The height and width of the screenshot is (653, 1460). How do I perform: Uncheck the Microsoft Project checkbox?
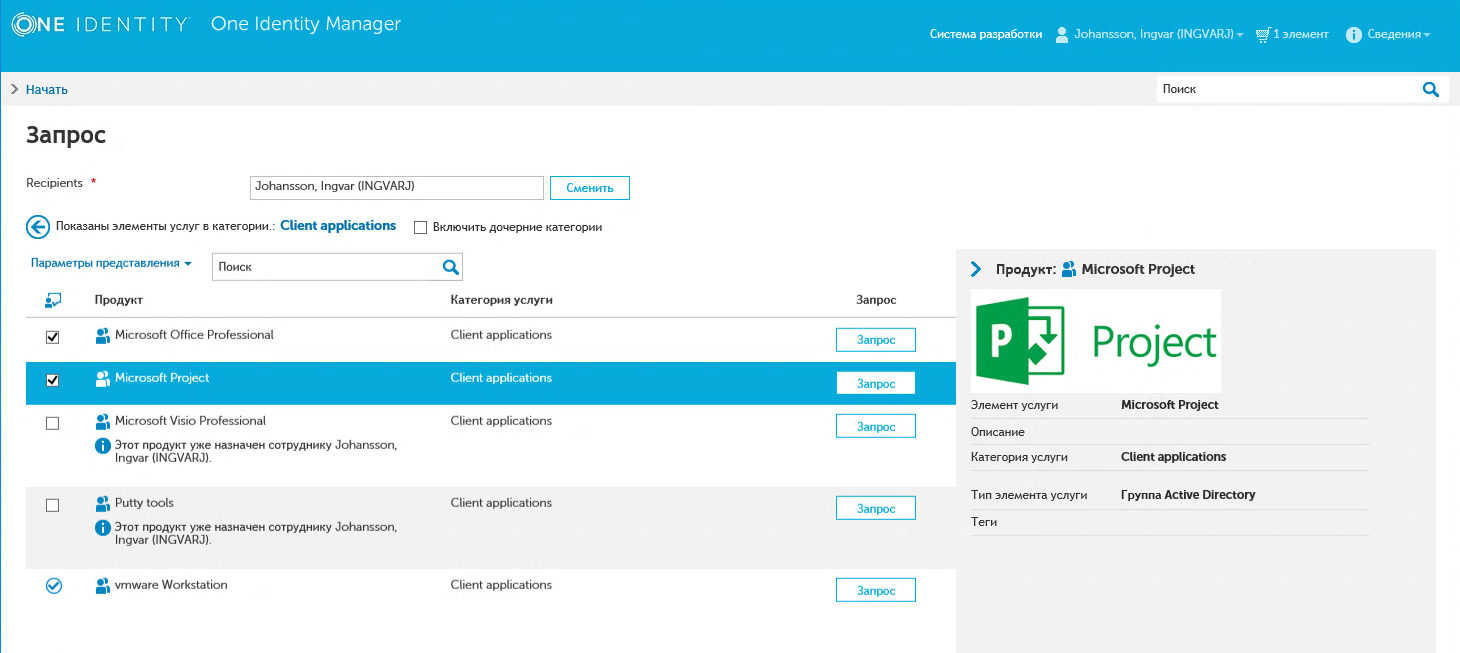pyautogui.click(x=53, y=380)
